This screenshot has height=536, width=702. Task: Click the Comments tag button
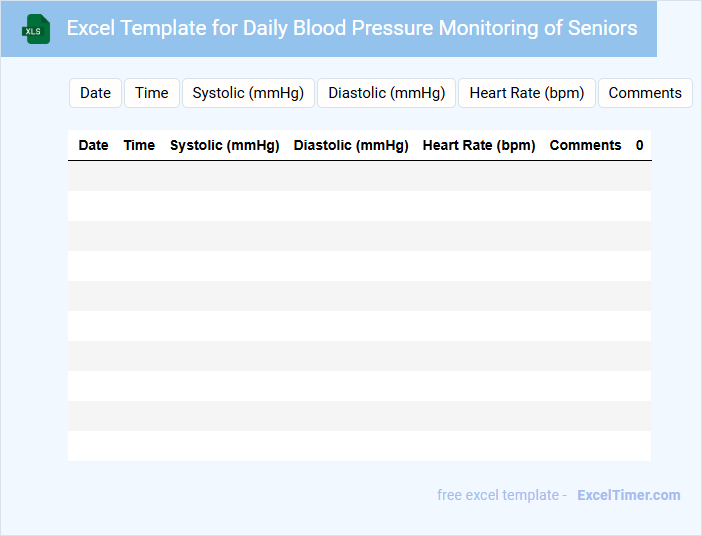click(645, 93)
